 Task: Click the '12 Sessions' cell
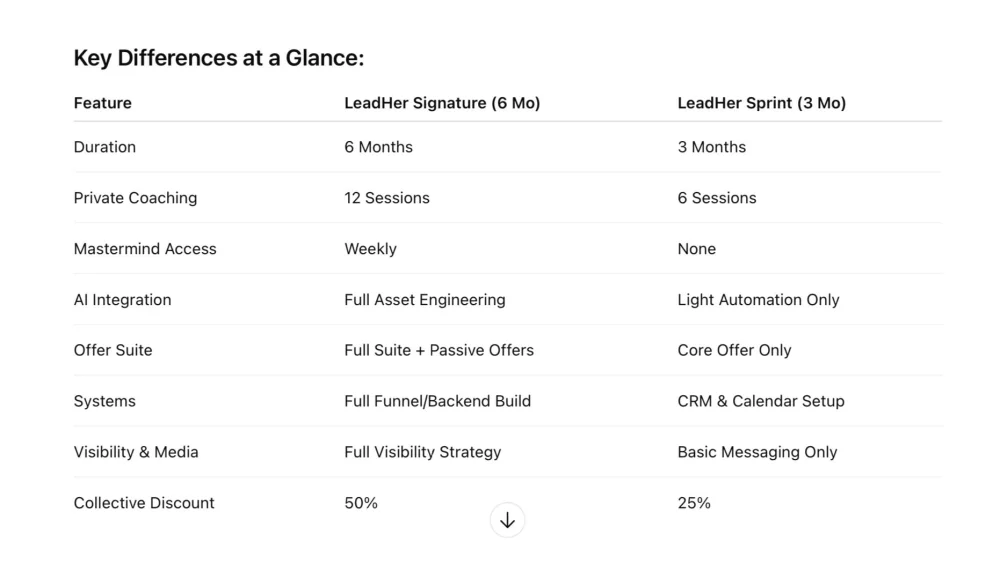[387, 198]
